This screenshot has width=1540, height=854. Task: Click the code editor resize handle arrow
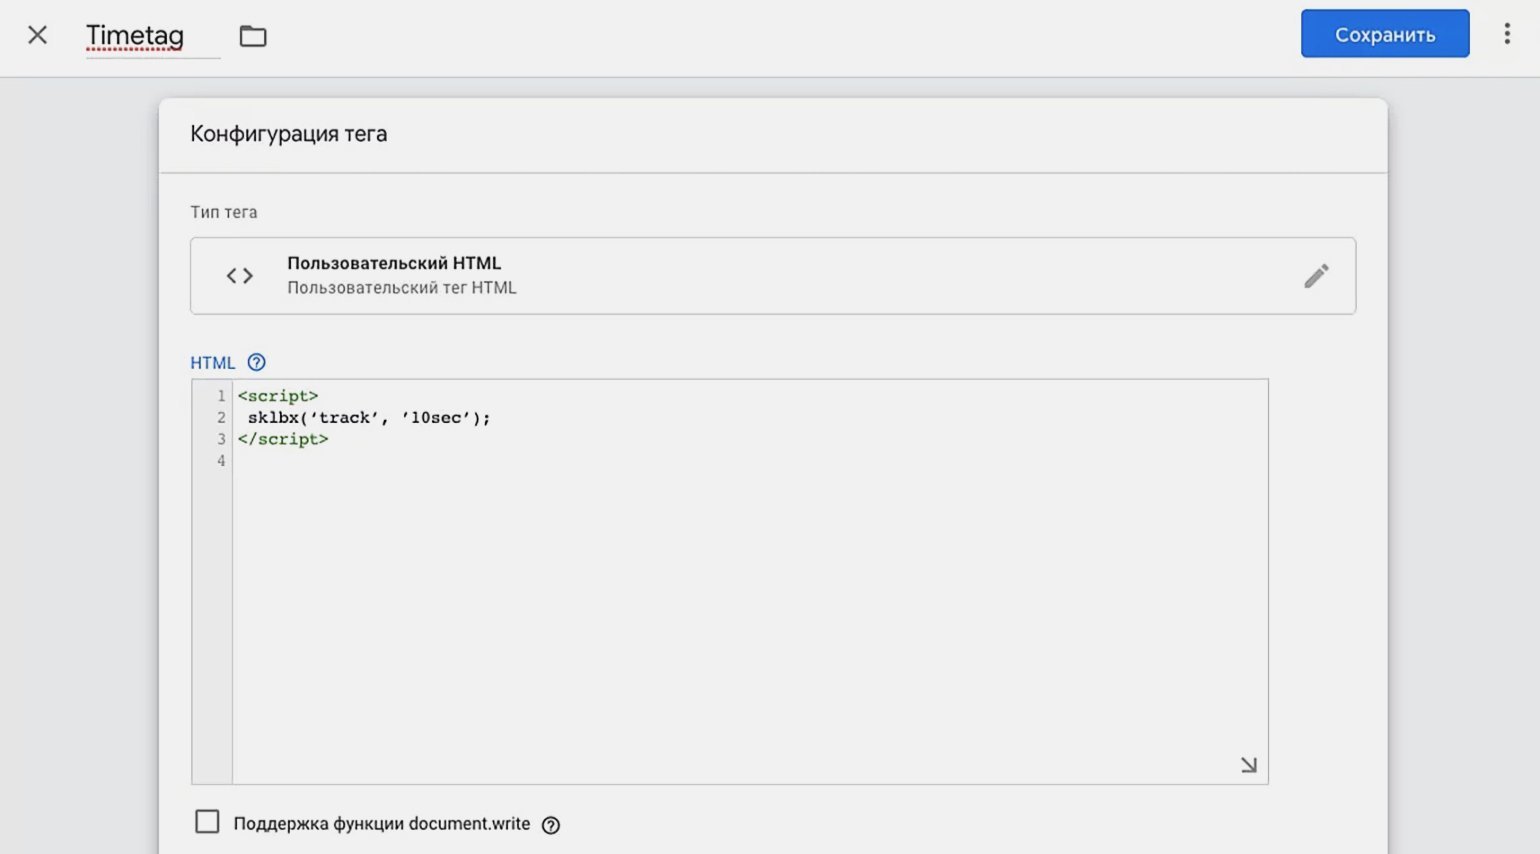pyautogui.click(x=1249, y=765)
